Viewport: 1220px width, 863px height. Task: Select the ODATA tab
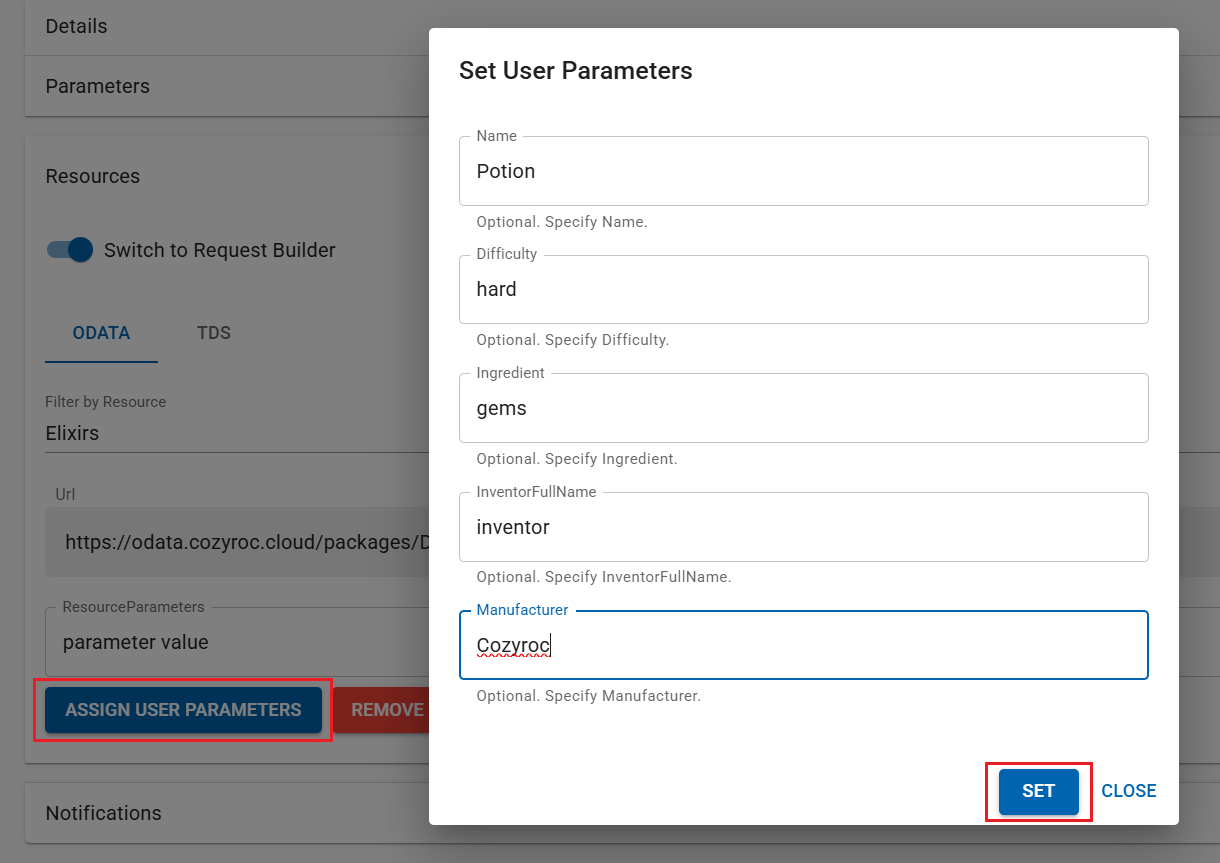101,333
